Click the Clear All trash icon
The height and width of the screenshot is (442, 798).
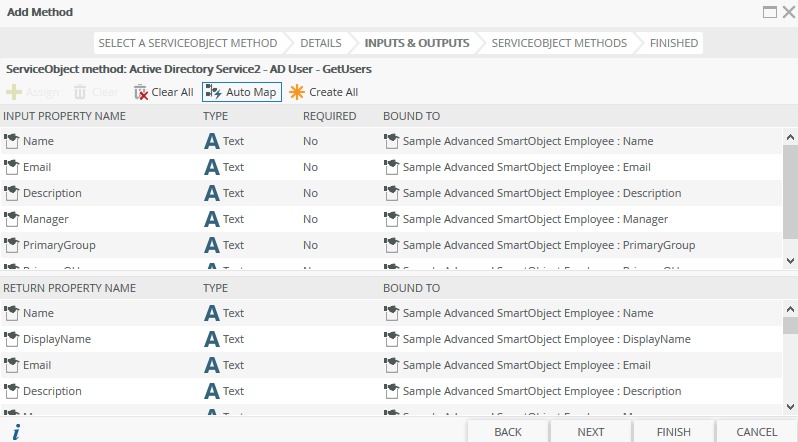140,92
